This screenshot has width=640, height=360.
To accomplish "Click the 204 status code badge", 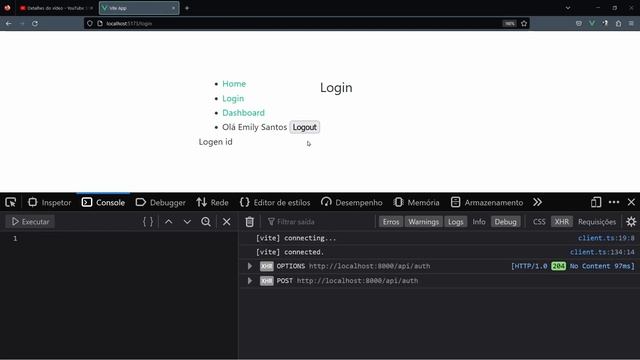I will coord(558,266).
